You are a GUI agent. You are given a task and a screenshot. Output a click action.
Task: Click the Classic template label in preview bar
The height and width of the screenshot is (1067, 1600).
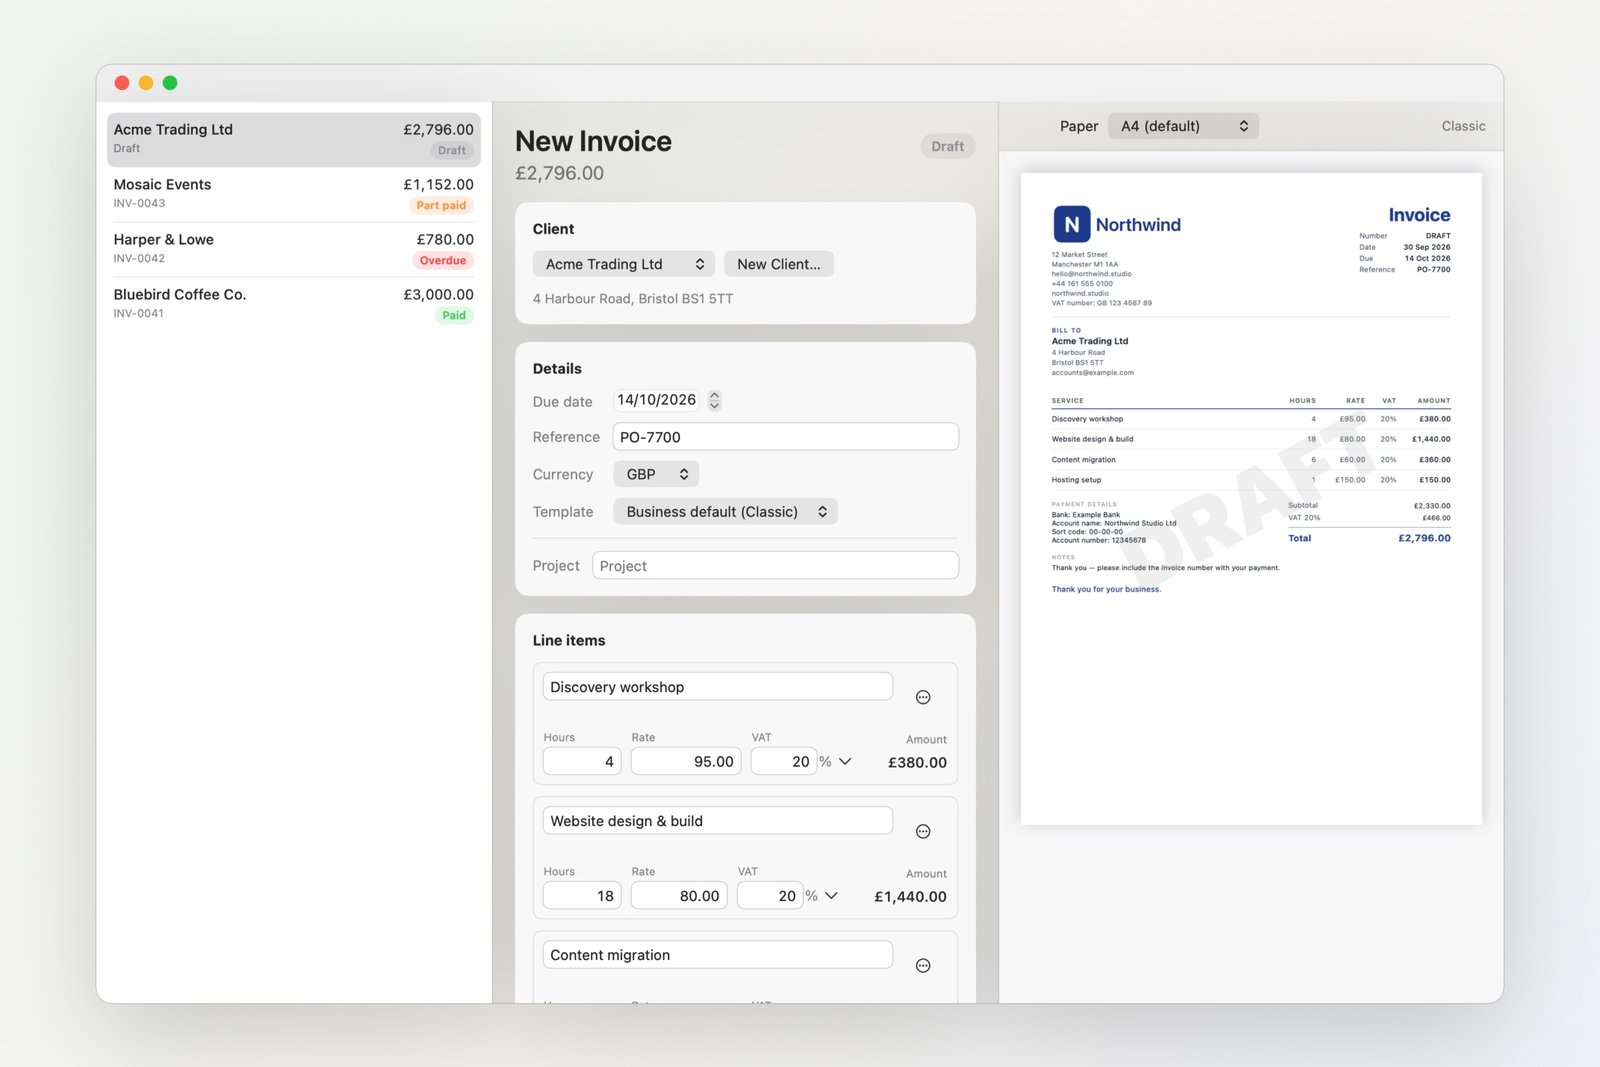click(x=1463, y=126)
